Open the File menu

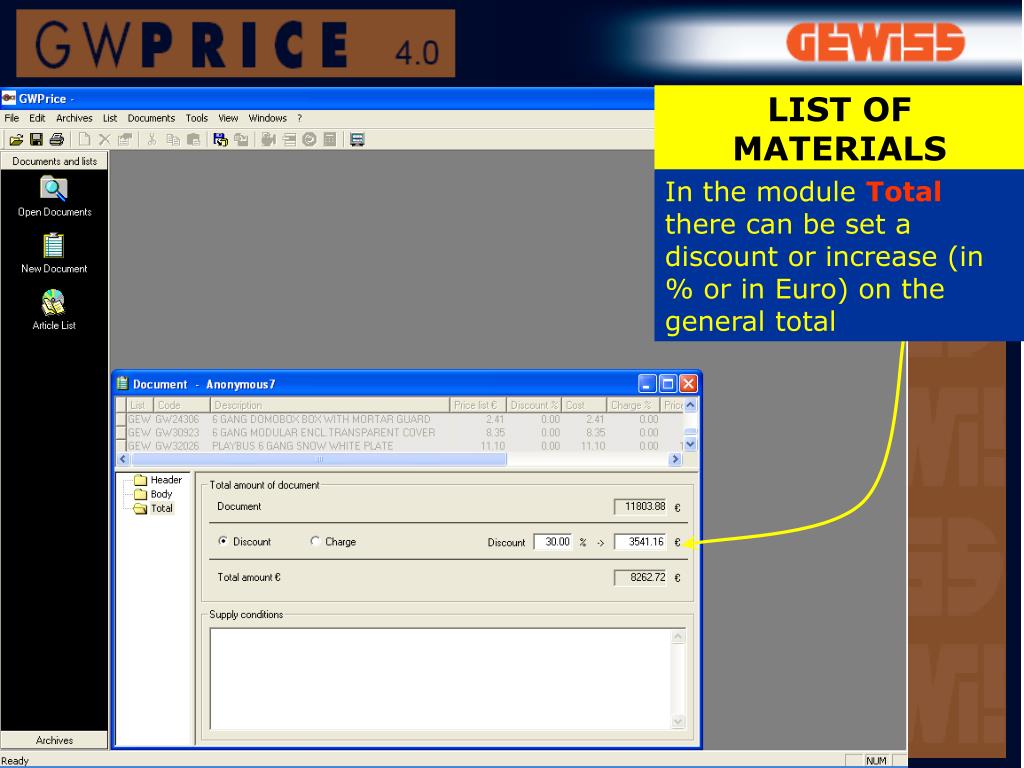coord(12,118)
